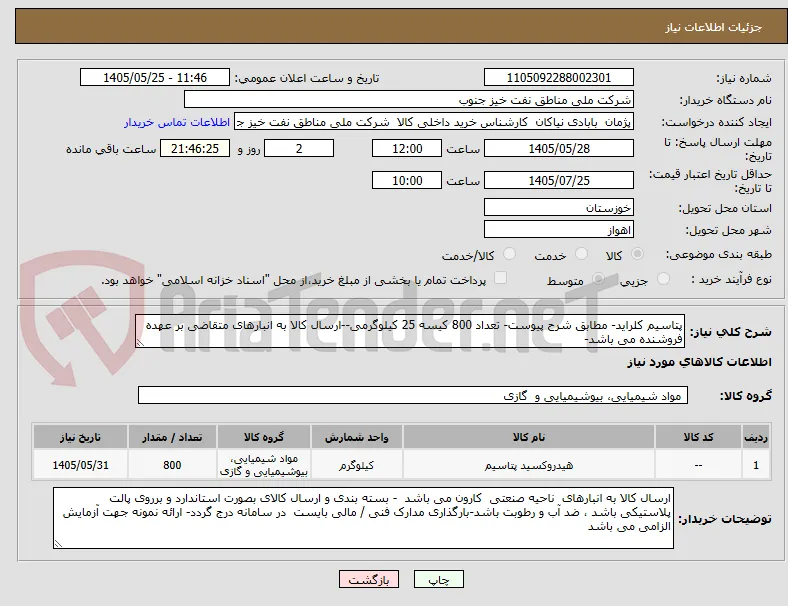Screen dimensions: 788x606
Task: Select the کالا radio button
Action: (637, 254)
